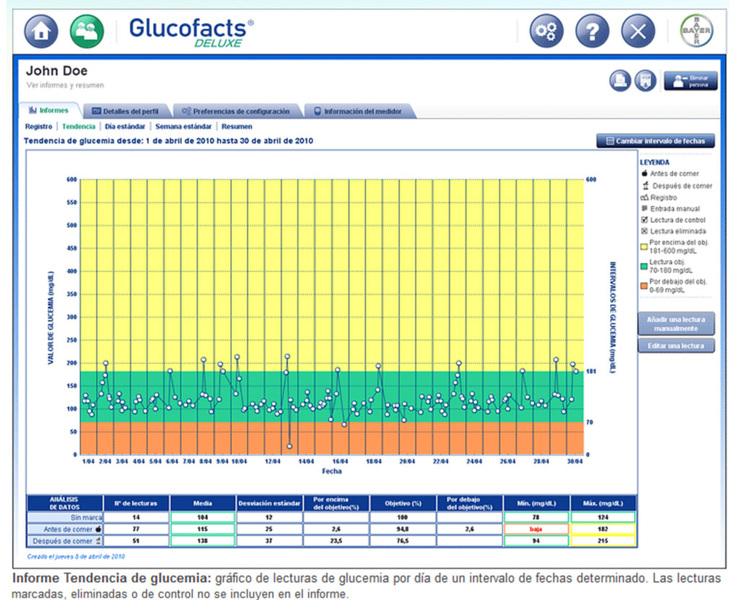The height and width of the screenshot is (600, 740).
Task: Click the red 'baja' minimum cell
Action: tap(536, 529)
